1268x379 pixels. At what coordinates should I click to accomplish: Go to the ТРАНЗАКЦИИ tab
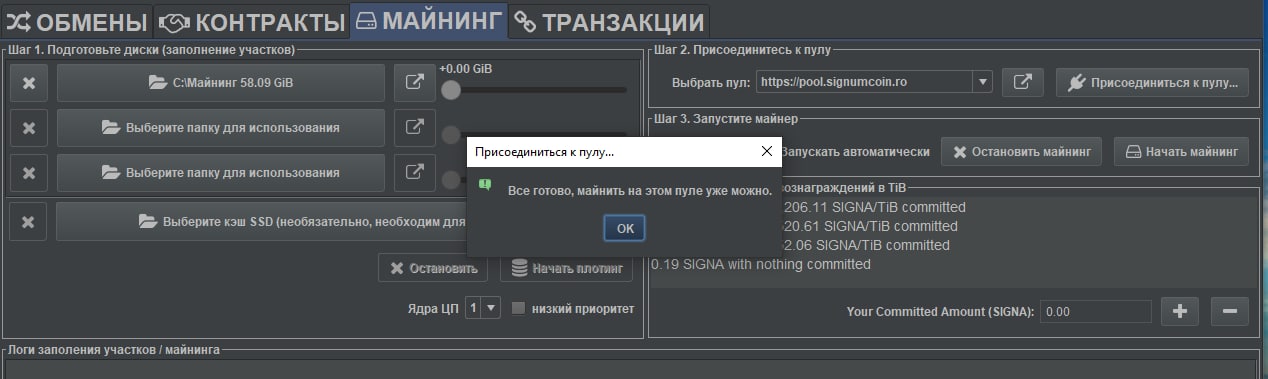608,21
